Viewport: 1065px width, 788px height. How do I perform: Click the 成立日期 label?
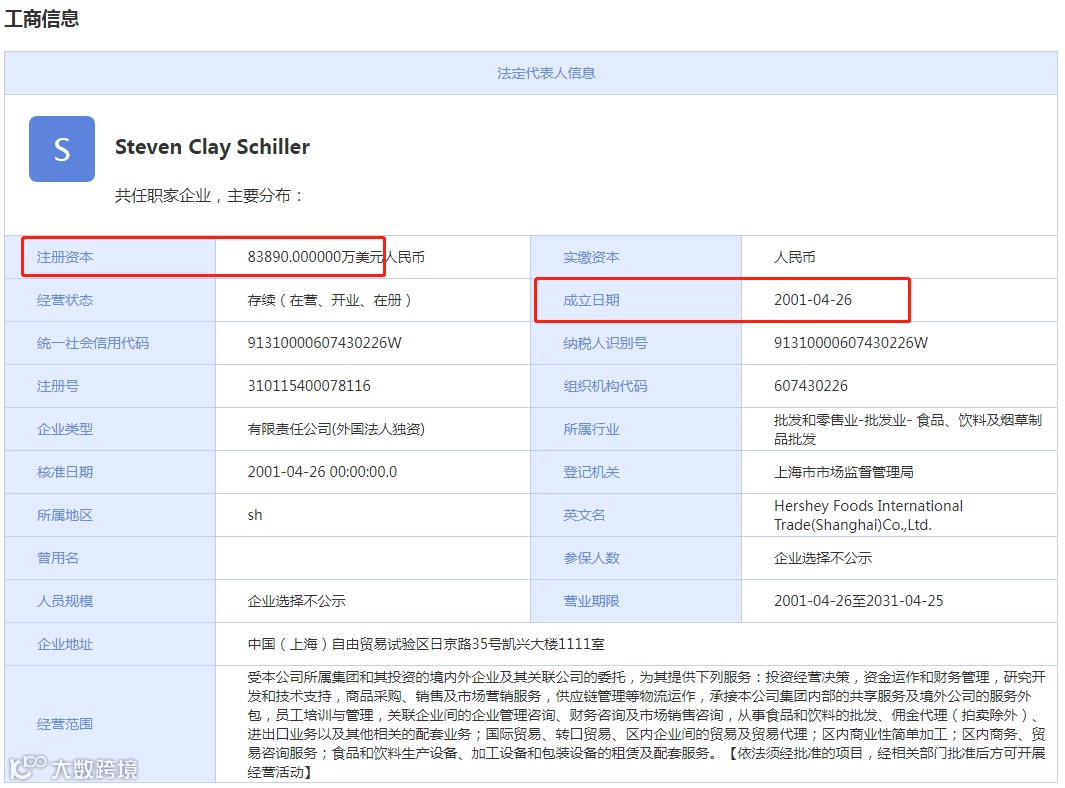(x=591, y=300)
